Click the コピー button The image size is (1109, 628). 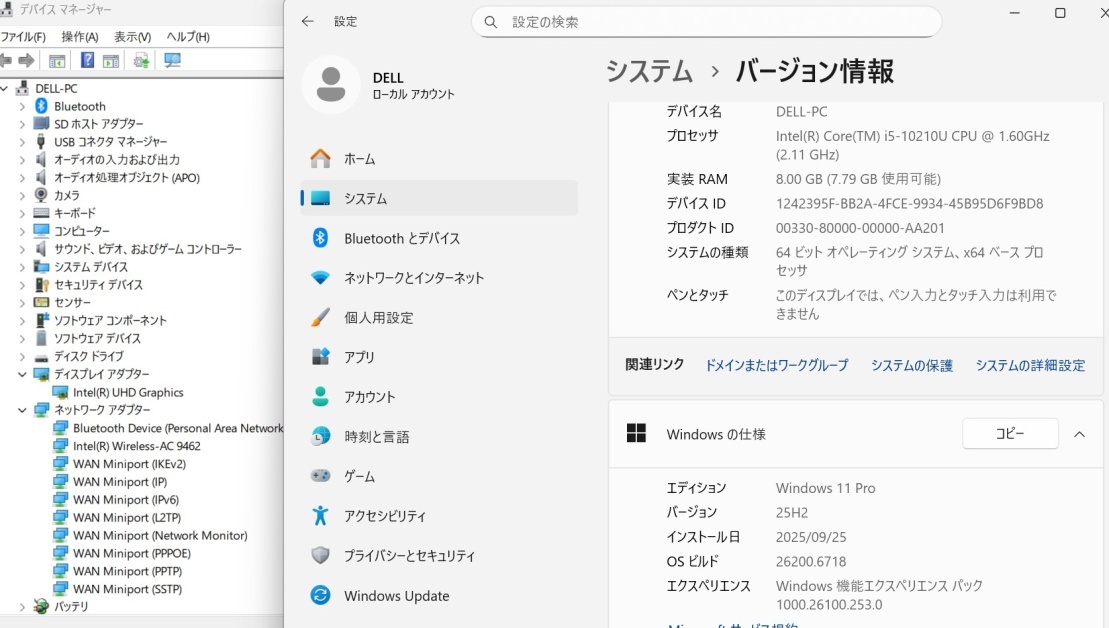[x=1010, y=433]
